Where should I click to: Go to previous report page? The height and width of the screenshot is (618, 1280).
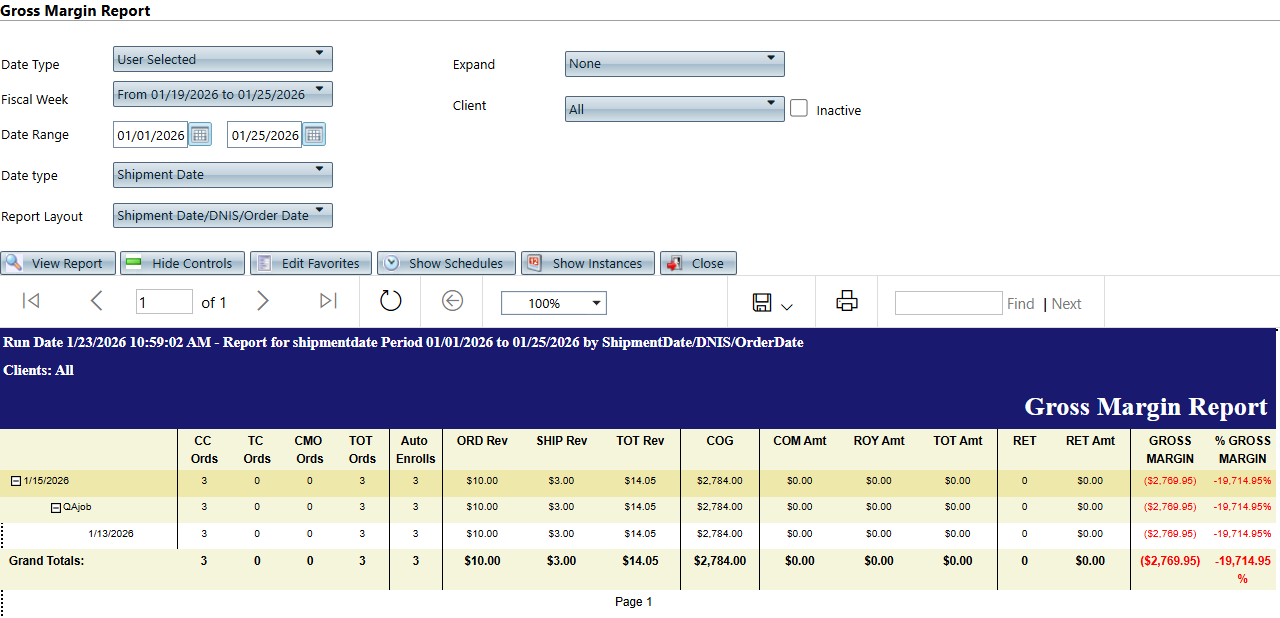click(97, 302)
